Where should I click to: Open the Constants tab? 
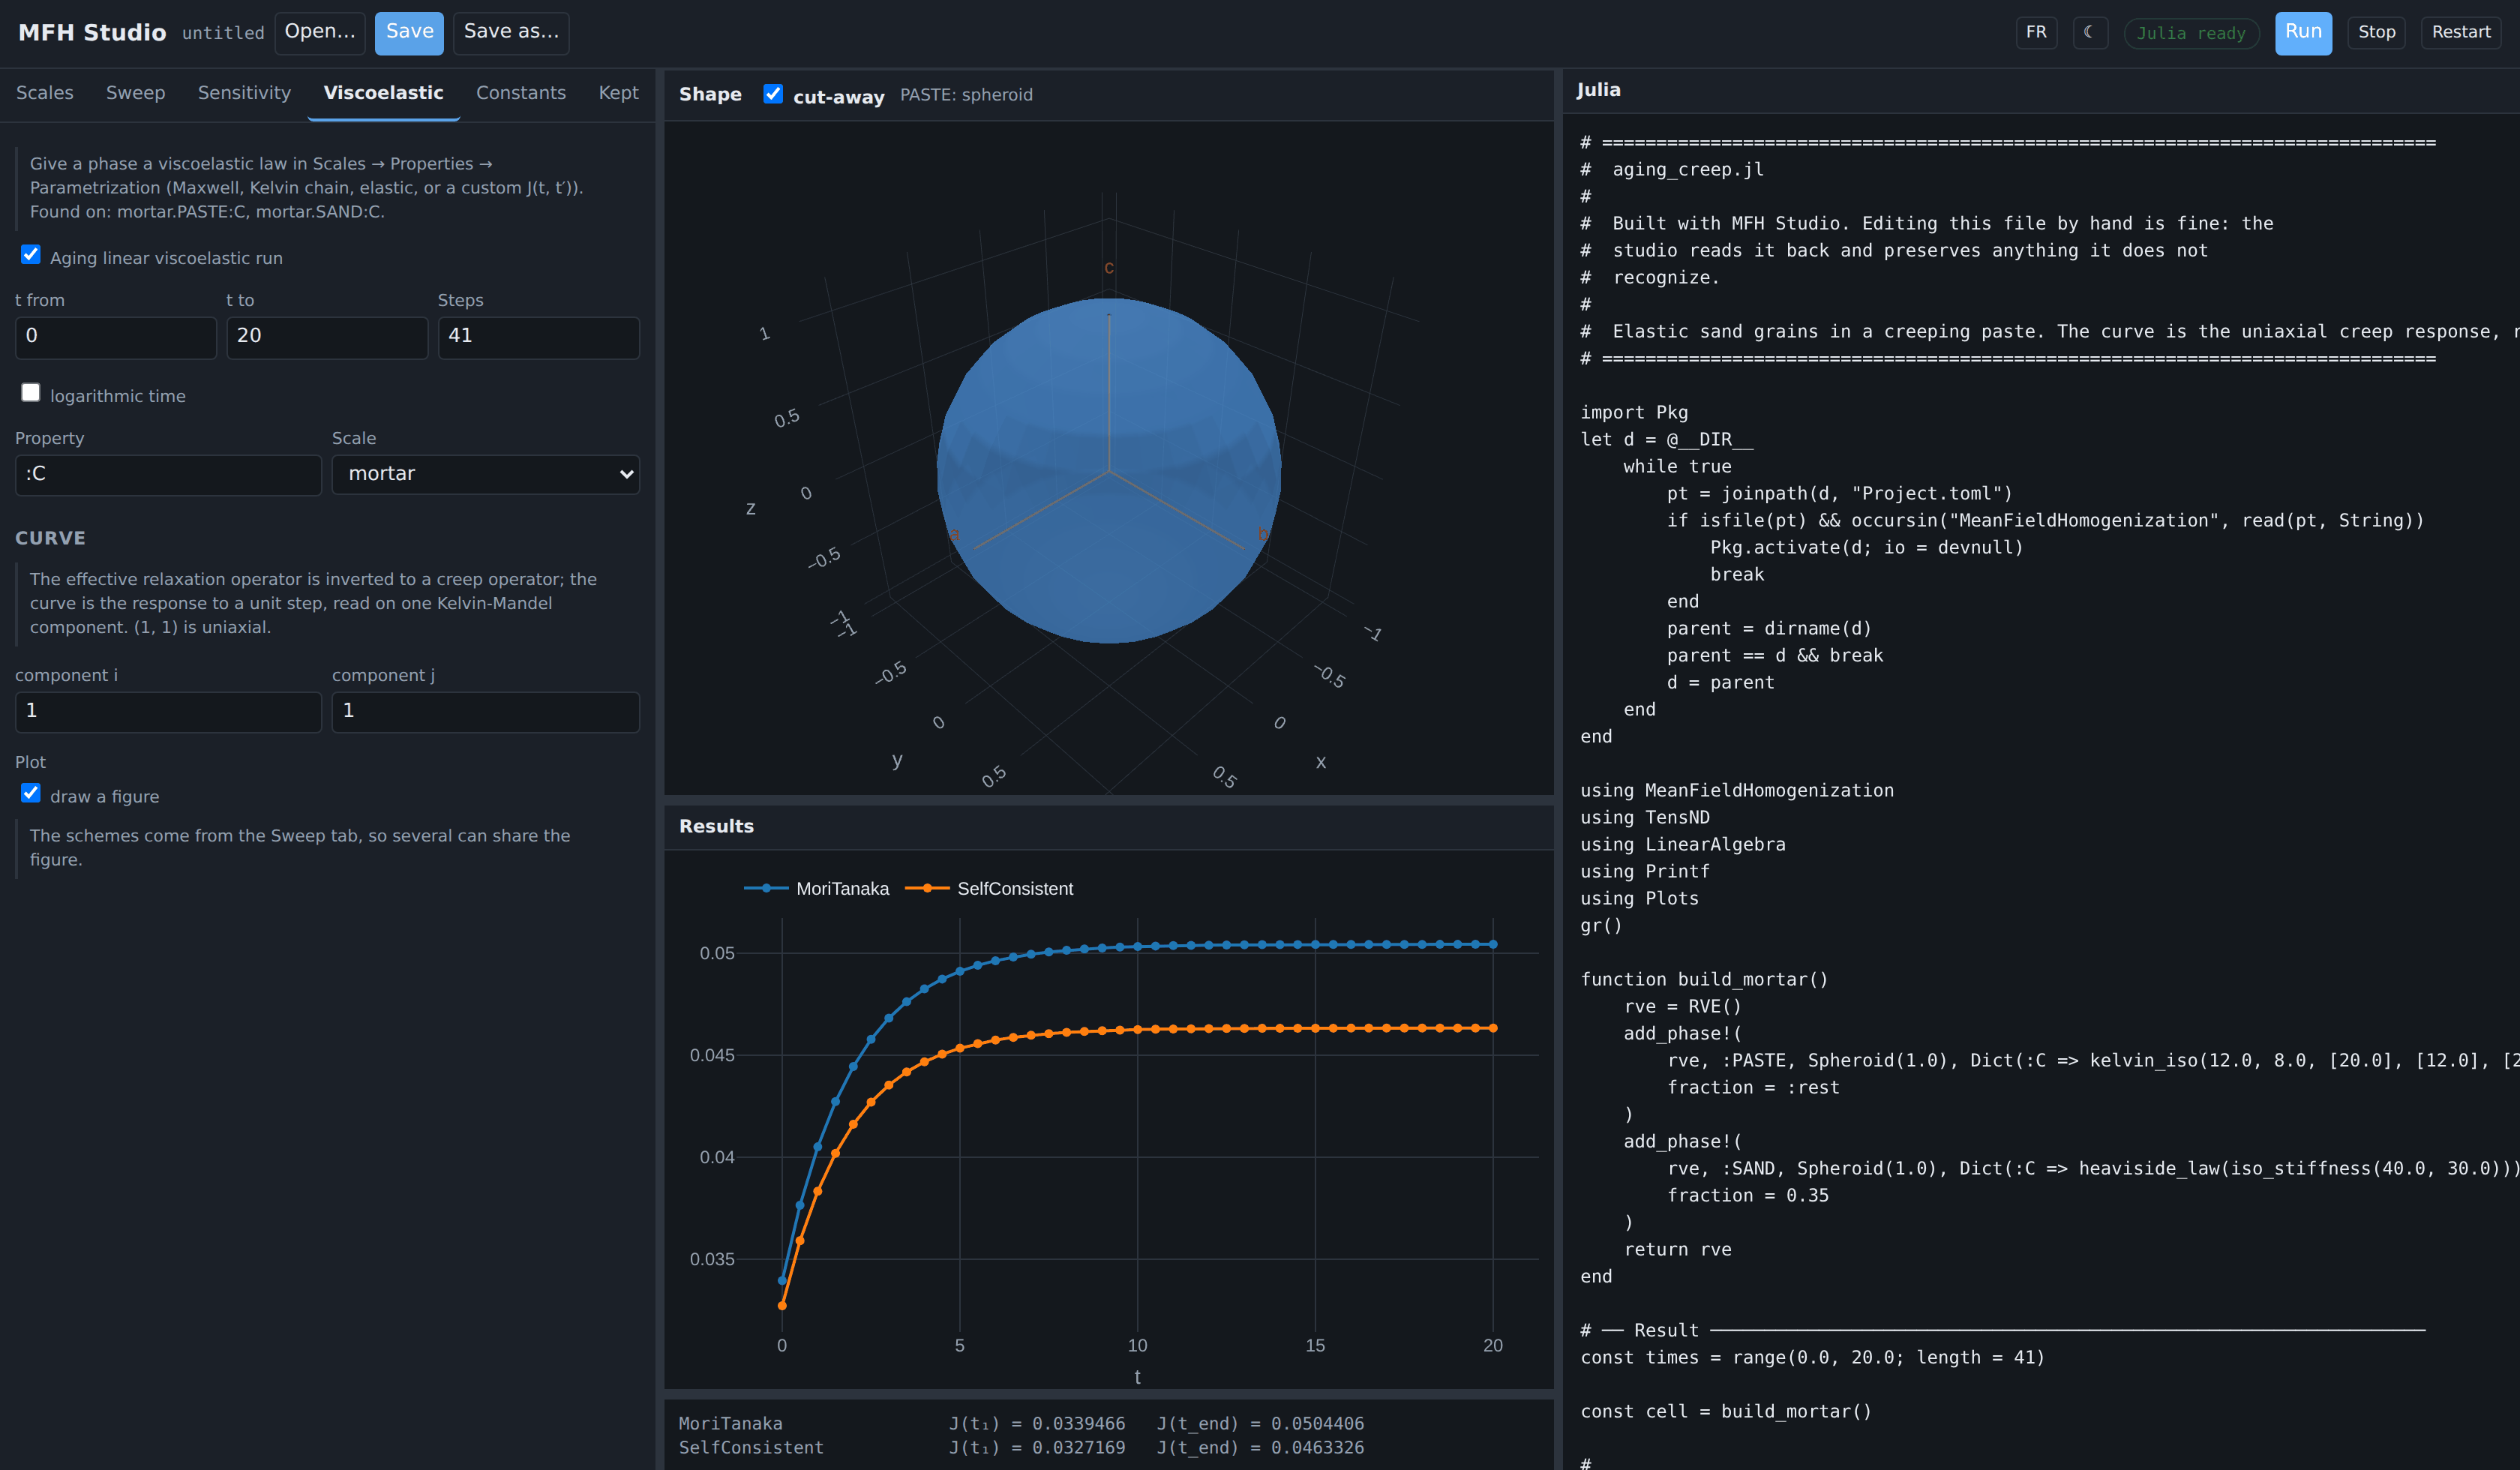click(x=521, y=93)
